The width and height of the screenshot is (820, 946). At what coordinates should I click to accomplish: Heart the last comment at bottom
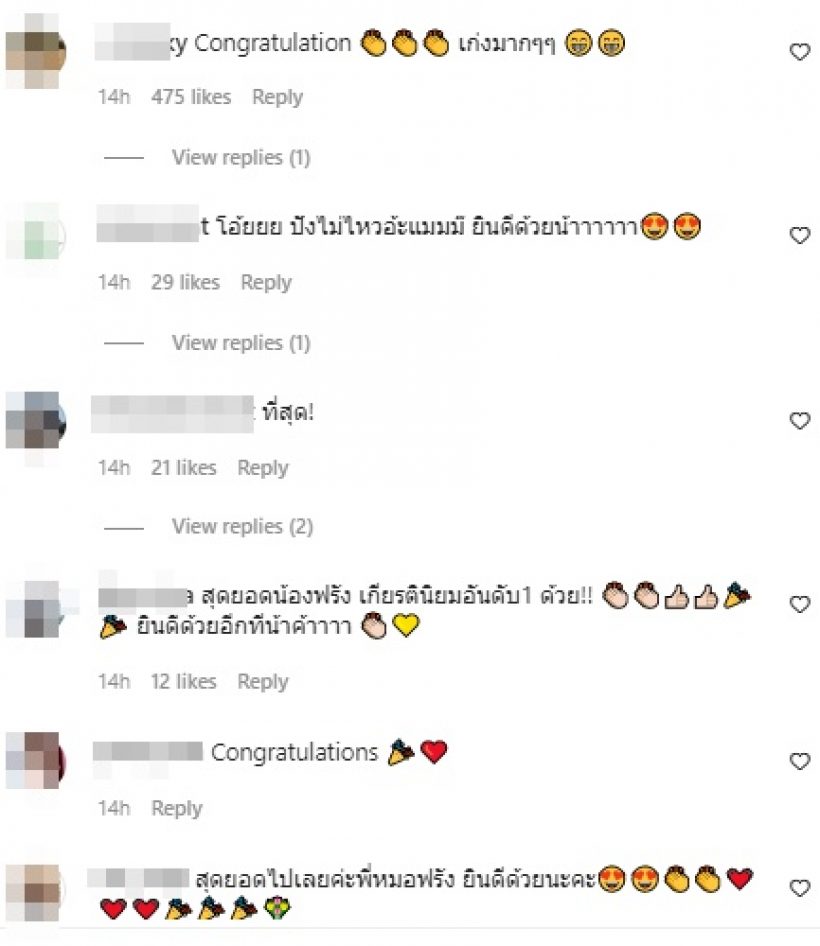point(799,888)
